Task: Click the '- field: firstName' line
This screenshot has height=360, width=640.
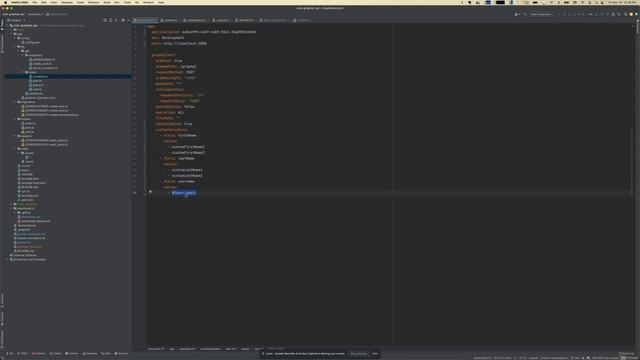Action: click(178, 135)
